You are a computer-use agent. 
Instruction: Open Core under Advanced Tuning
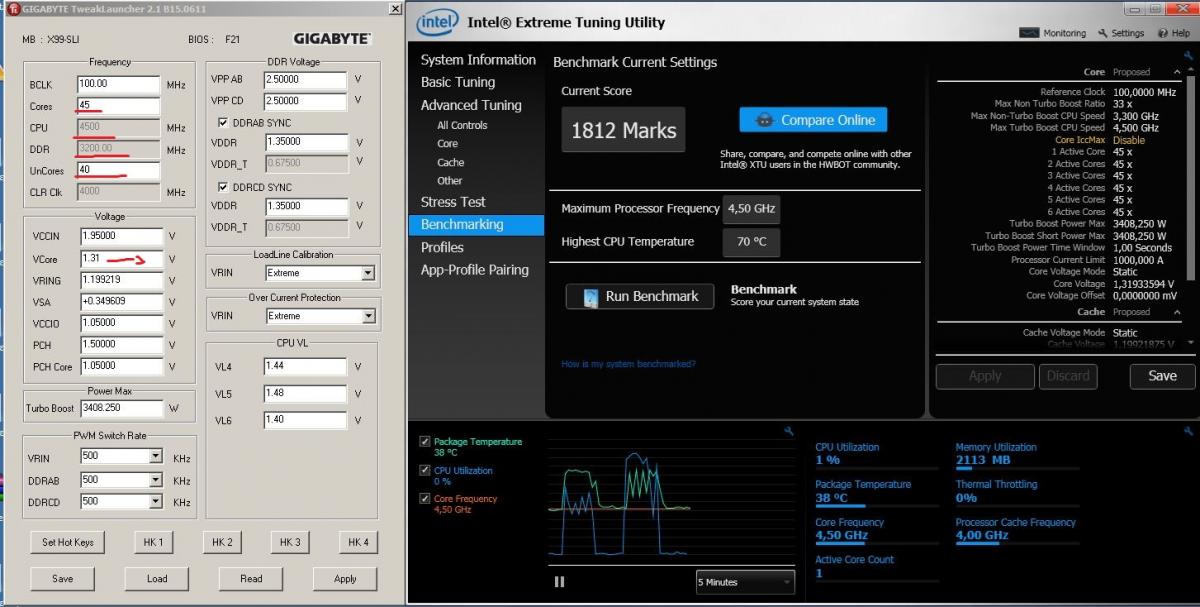coord(447,144)
